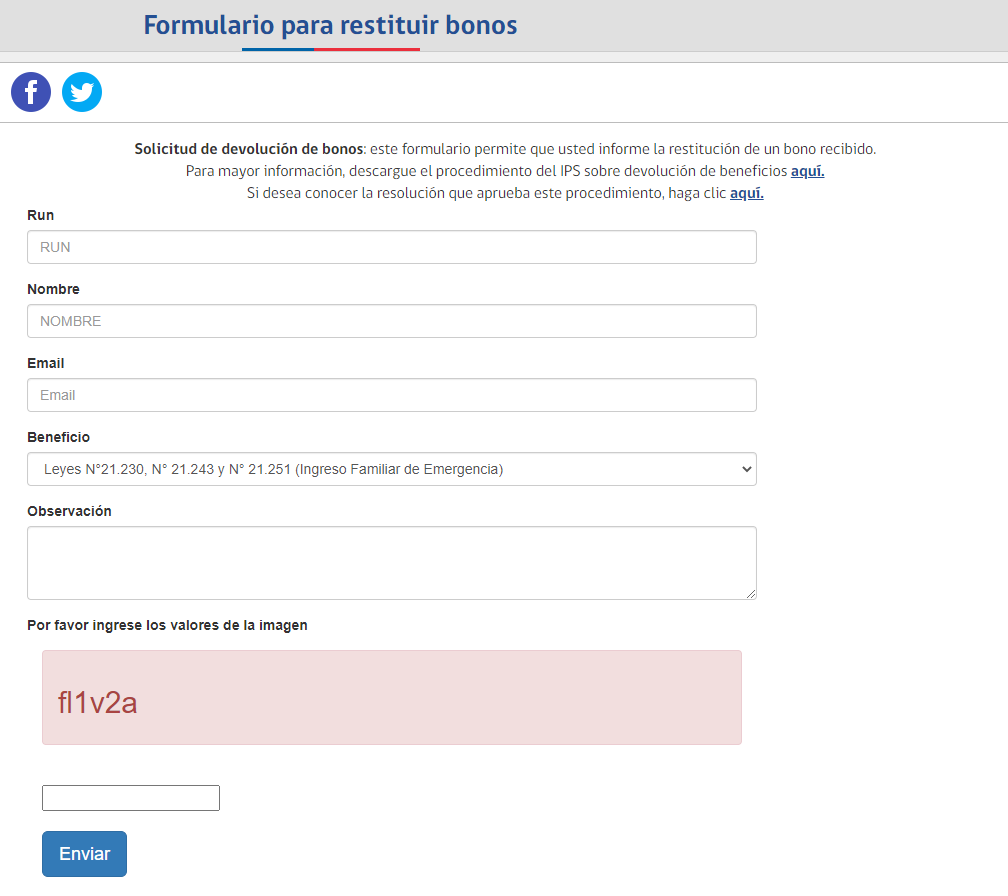1008x896 pixels.
Task: Grab the Observación textarea resize handle
Action: pos(751,594)
